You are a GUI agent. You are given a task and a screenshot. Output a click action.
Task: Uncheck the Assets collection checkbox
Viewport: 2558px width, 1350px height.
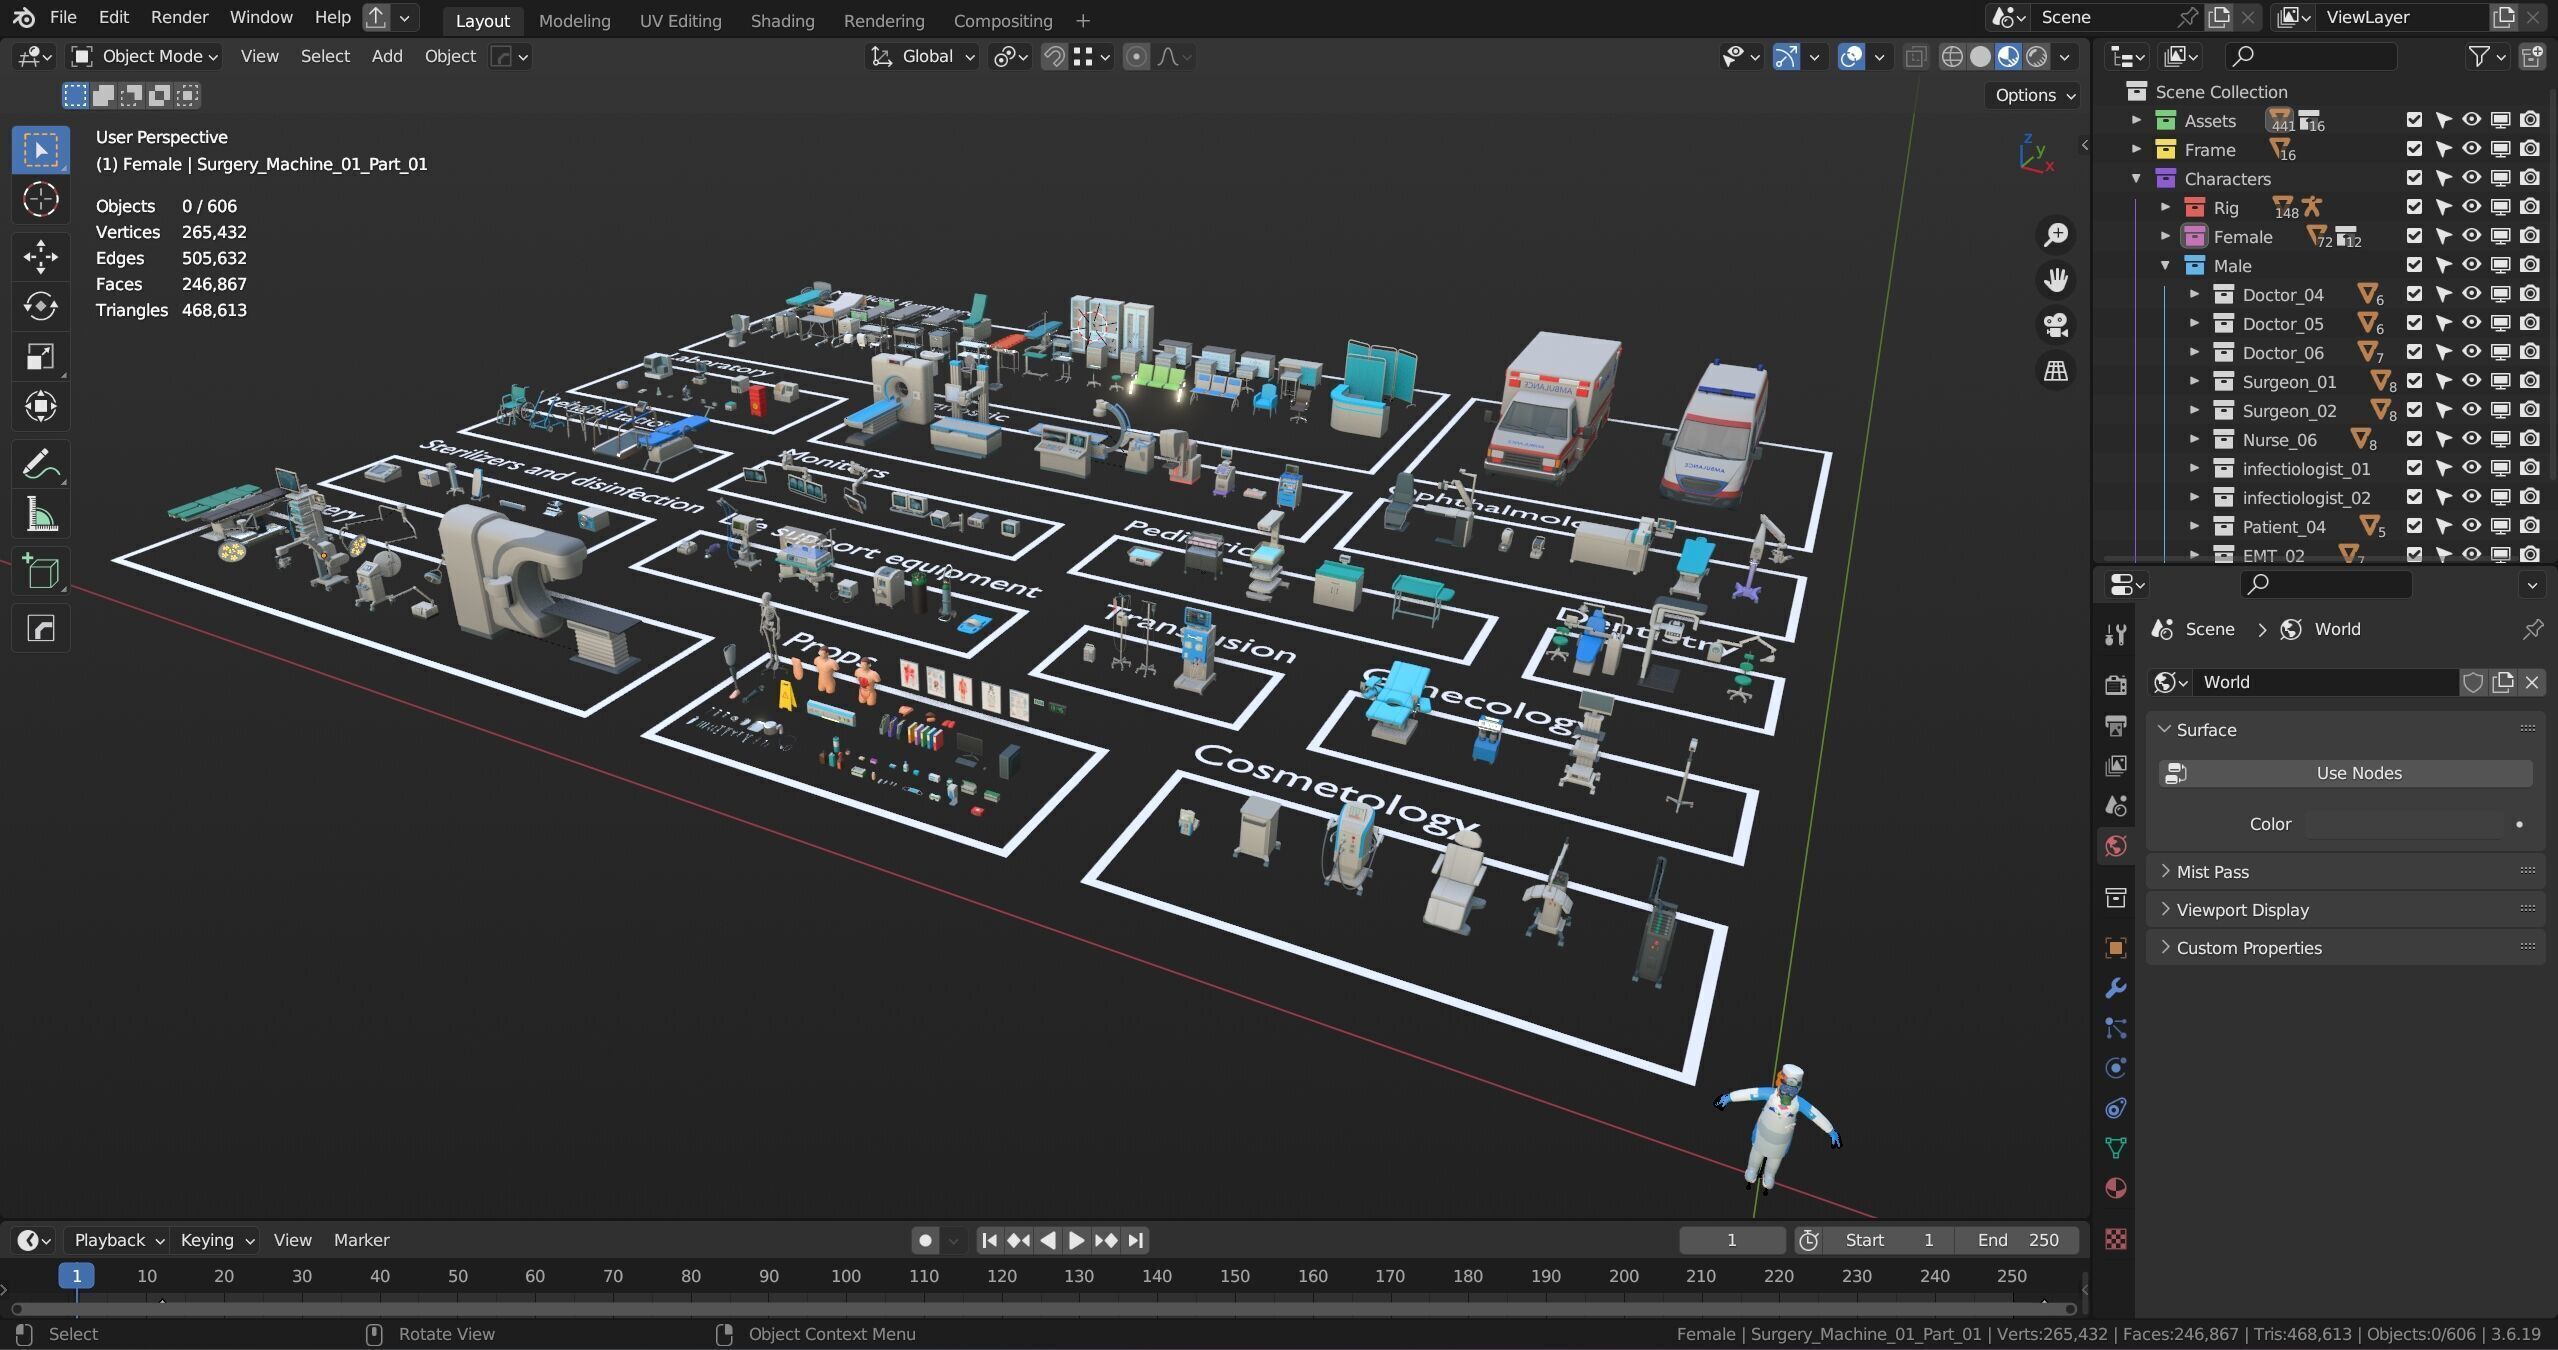click(x=2414, y=120)
